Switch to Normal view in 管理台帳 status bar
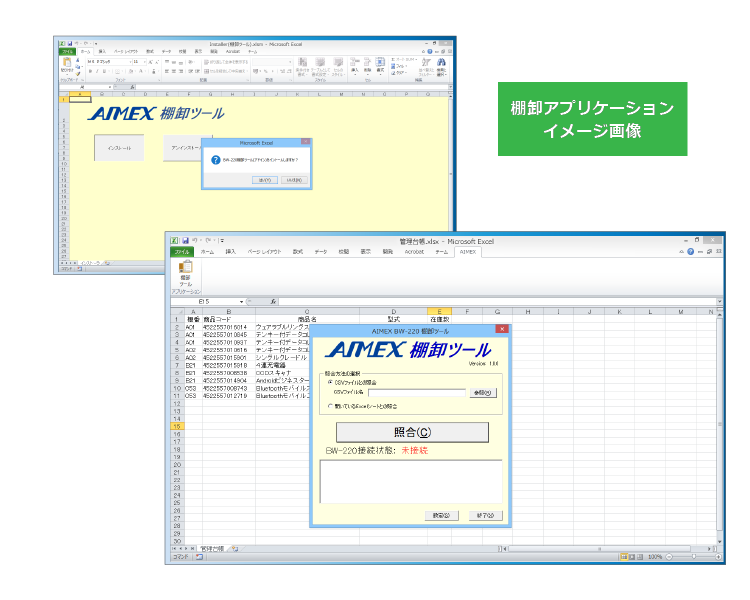750x600 pixels. 624,557
